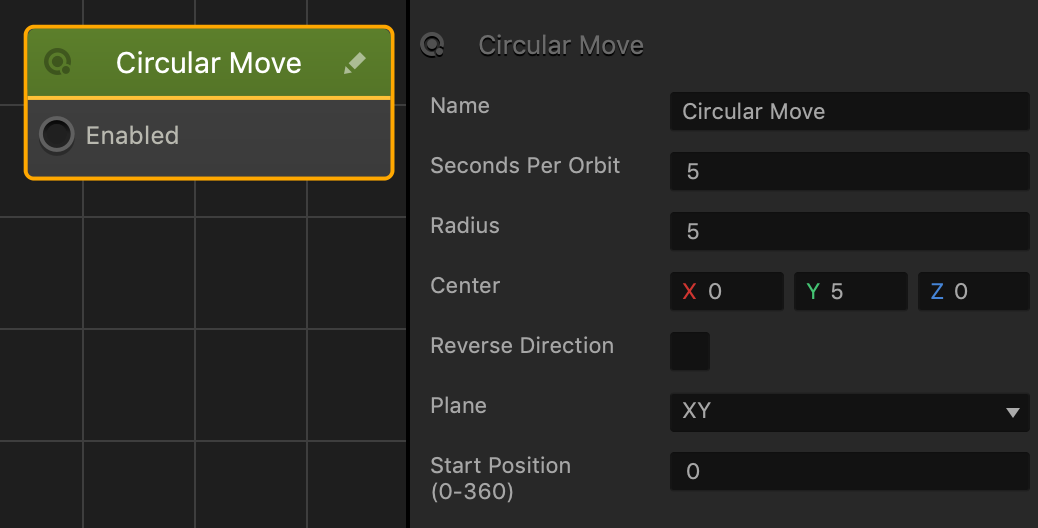Click the Circular Move inspector header icon
The width and height of the screenshot is (1038, 528).
tap(432, 45)
